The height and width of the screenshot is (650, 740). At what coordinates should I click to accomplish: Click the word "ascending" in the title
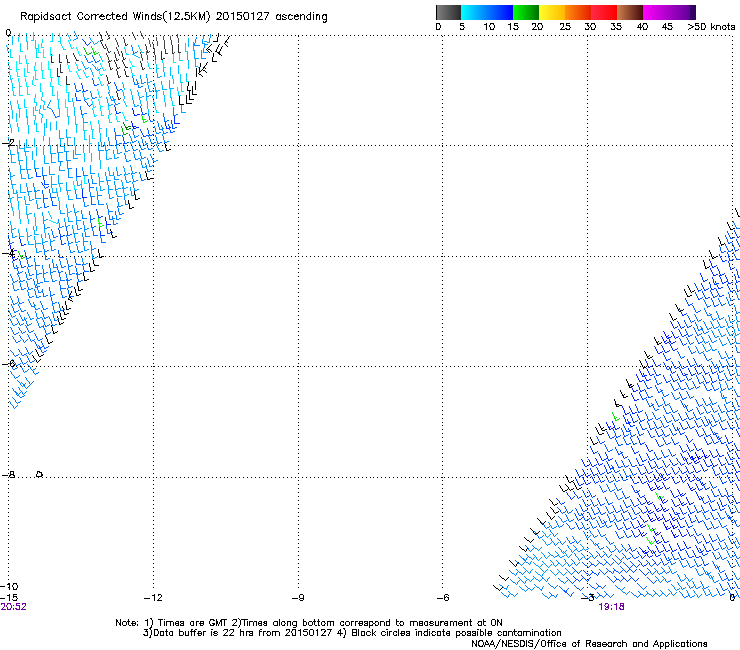[301, 17]
